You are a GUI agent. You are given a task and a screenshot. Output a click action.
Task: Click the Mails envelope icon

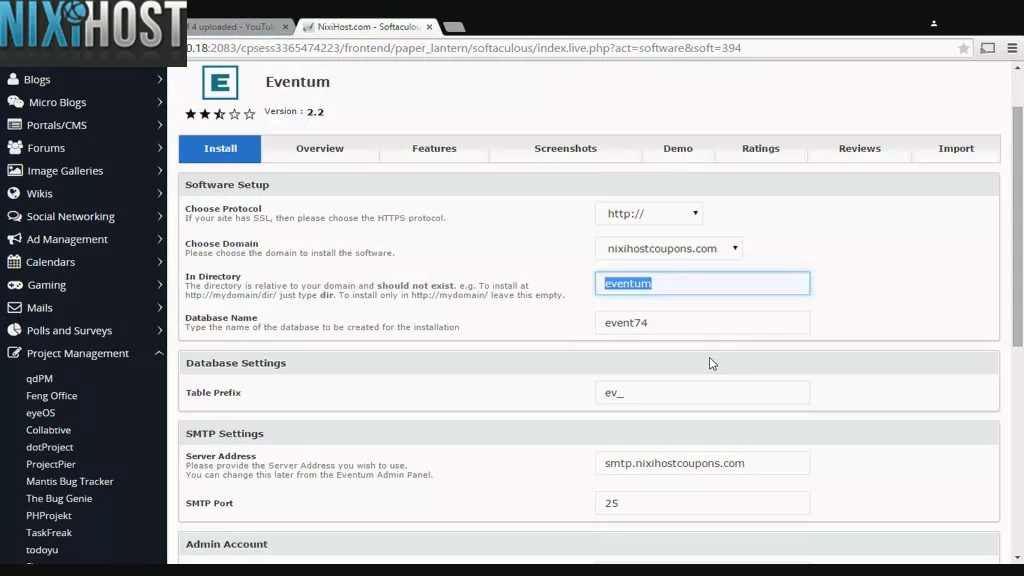click(14, 308)
